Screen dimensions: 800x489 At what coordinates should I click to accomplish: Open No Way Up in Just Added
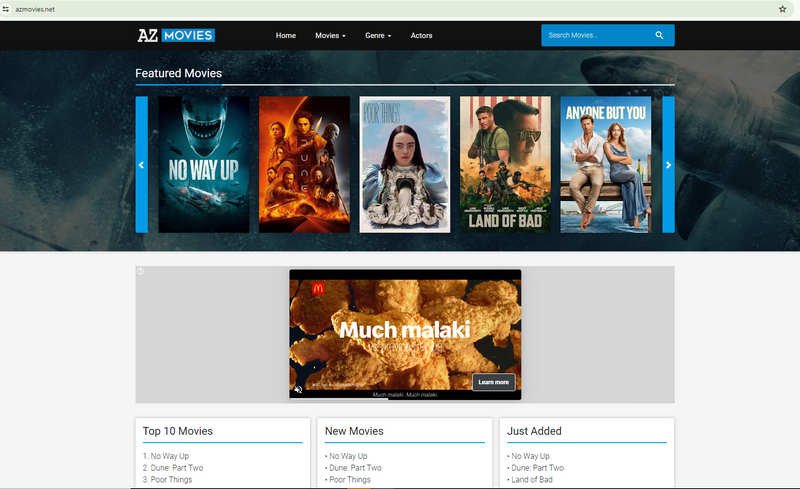click(531, 456)
